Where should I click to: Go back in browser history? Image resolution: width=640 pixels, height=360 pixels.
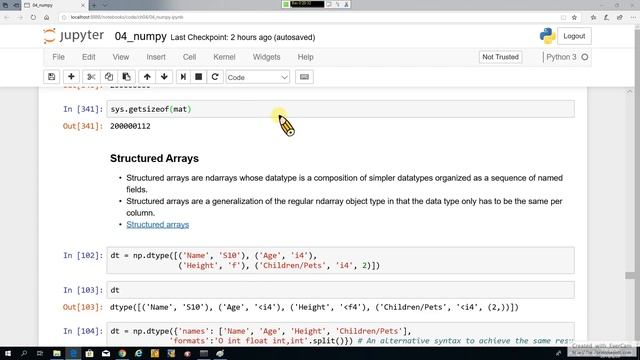tap(7, 17)
